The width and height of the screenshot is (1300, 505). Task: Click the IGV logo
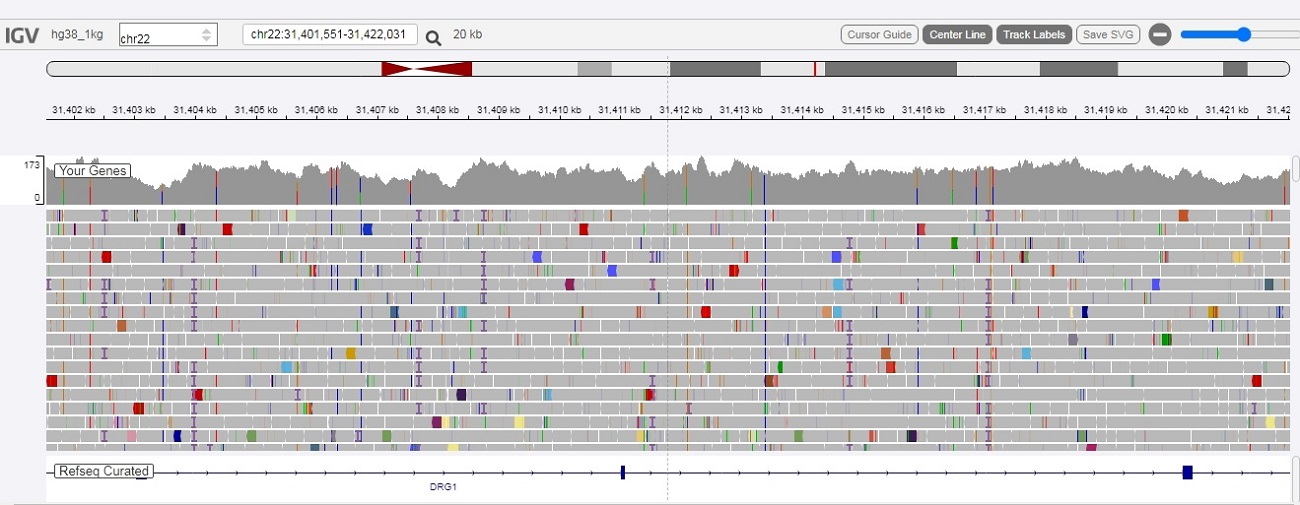[x=21, y=35]
